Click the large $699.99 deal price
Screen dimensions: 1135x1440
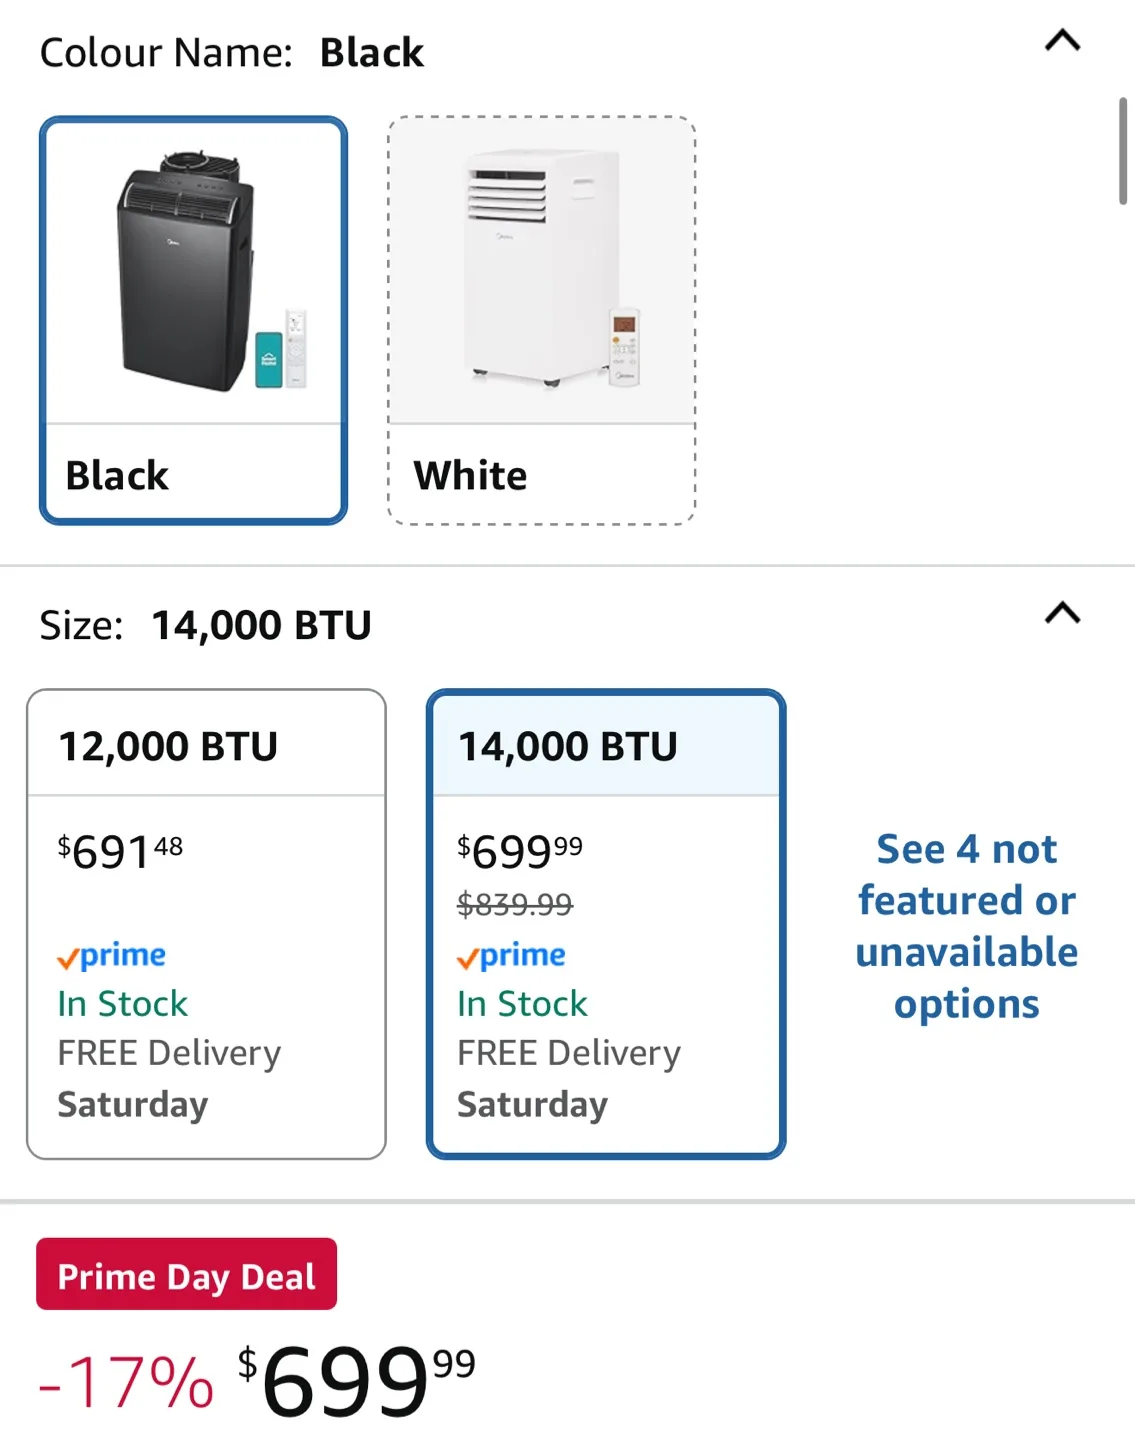click(x=357, y=1381)
